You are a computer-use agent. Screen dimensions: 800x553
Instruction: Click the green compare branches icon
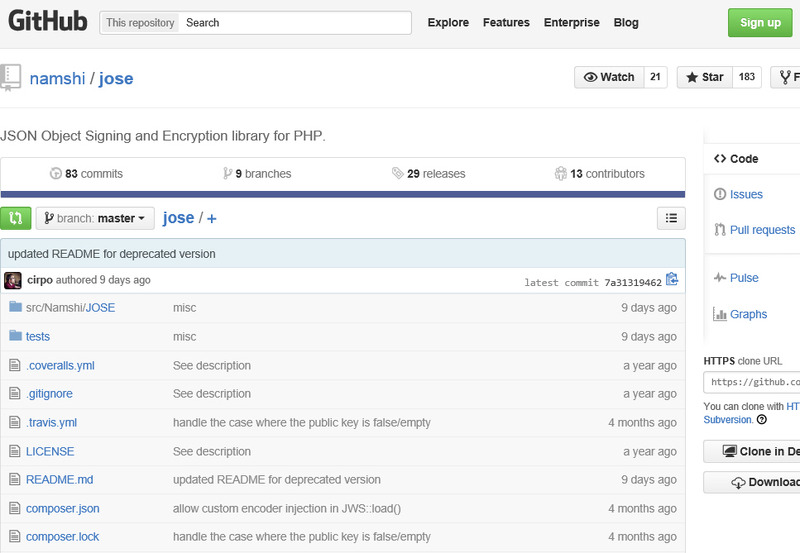coord(16,218)
